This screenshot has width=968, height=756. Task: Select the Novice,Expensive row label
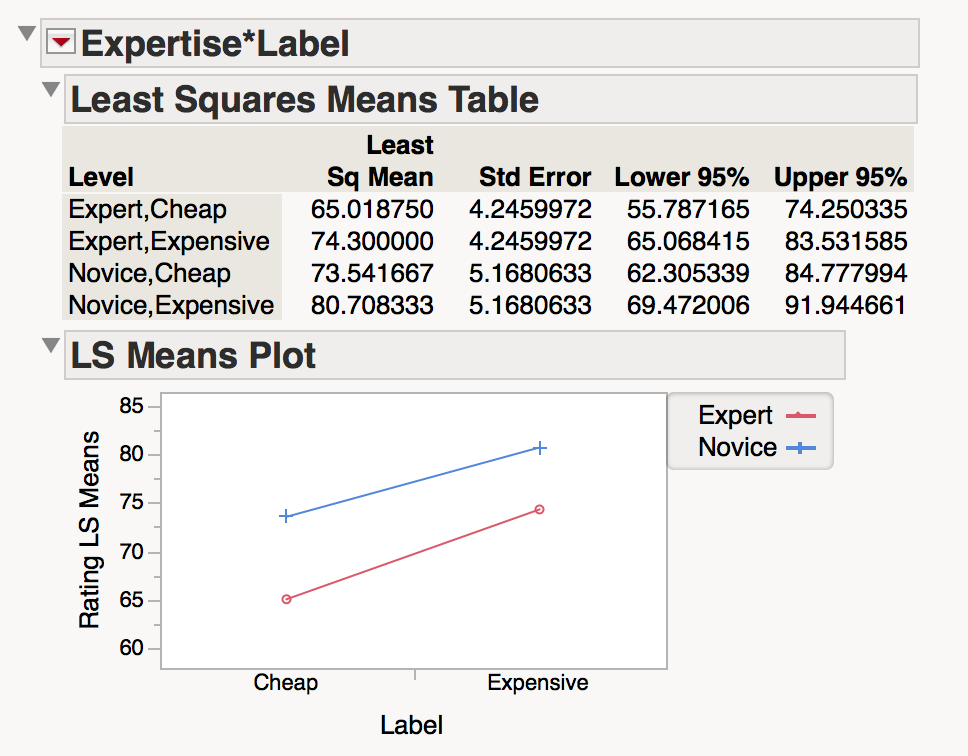point(171,305)
